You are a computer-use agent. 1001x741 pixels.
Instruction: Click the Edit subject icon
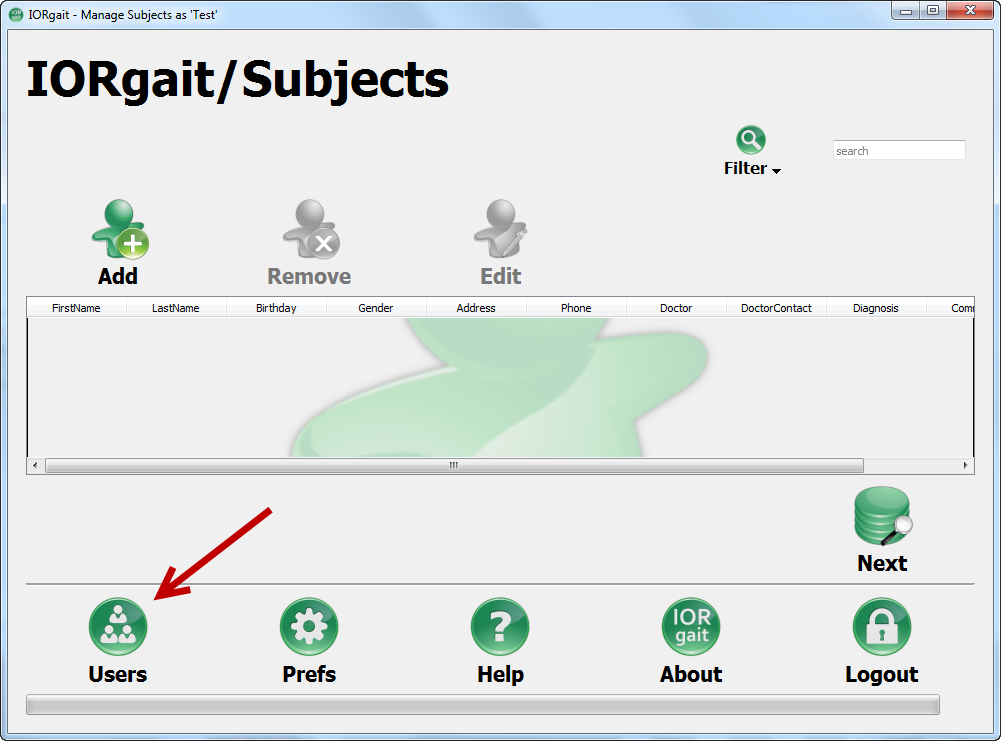(500, 229)
